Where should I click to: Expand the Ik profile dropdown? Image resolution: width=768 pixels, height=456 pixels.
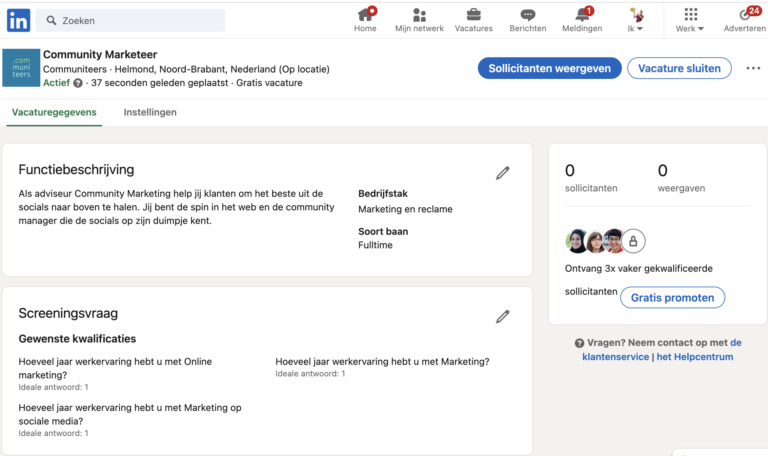pos(635,20)
